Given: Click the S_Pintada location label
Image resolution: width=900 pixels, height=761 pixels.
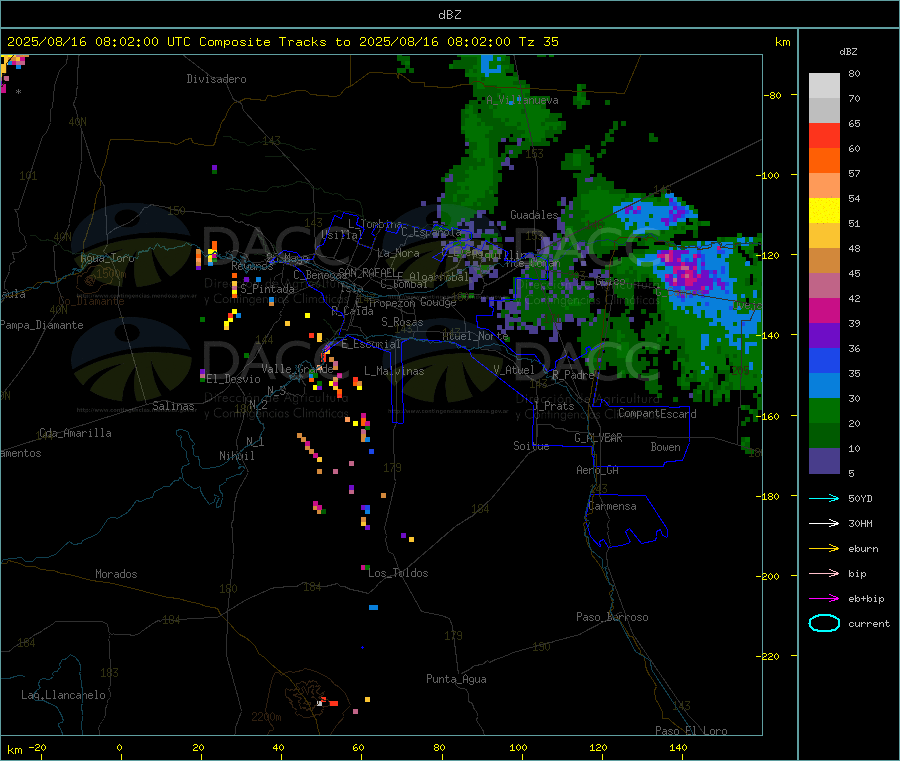Looking at the screenshot, I should (x=267, y=289).
